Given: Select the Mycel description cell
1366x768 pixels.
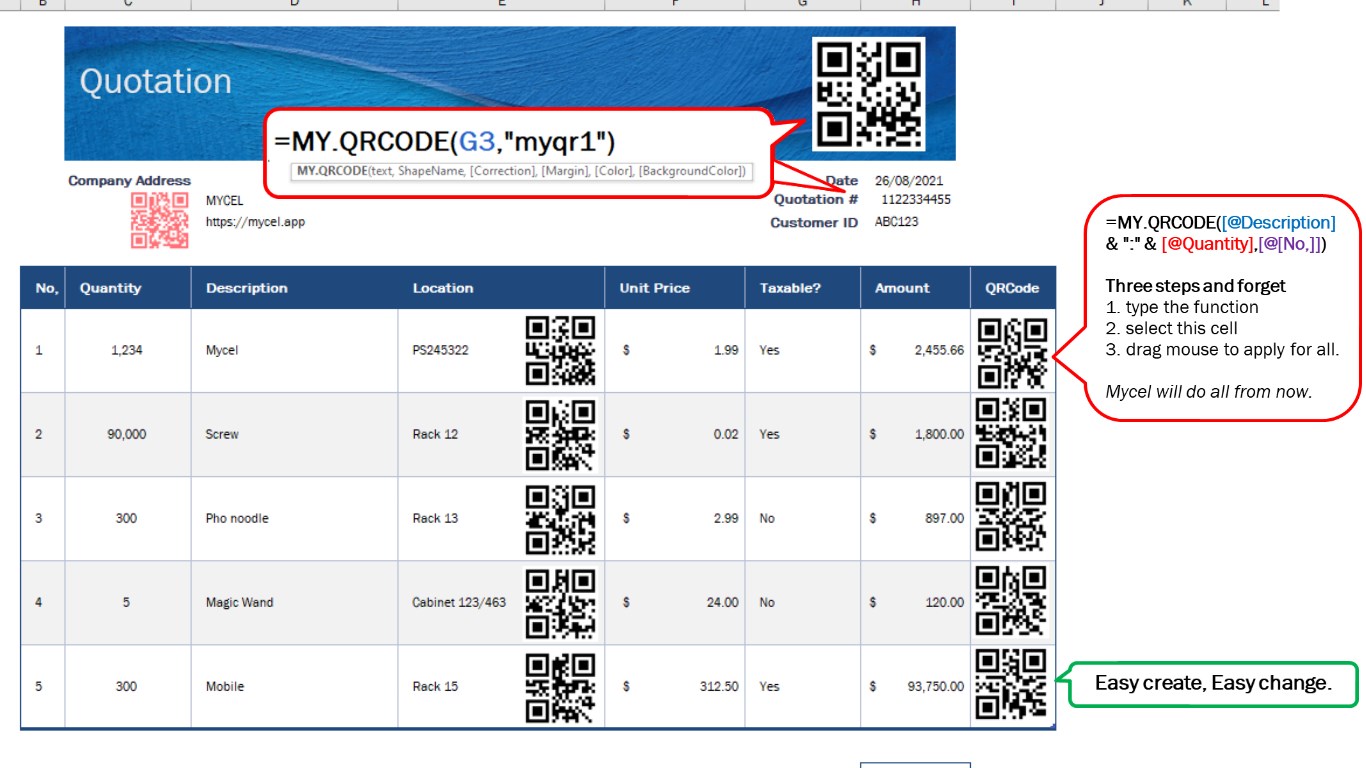Looking at the screenshot, I should click(294, 351).
